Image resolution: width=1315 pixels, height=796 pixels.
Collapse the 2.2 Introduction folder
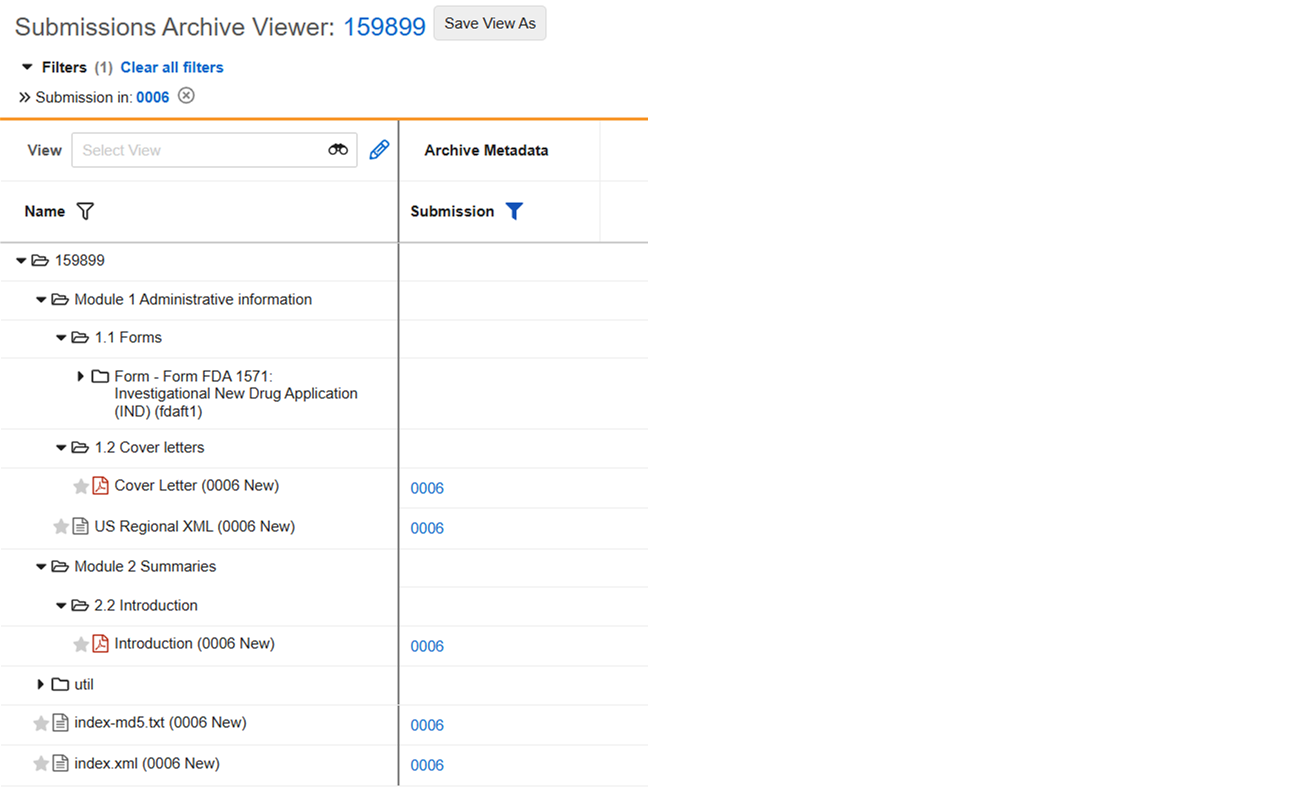point(61,605)
